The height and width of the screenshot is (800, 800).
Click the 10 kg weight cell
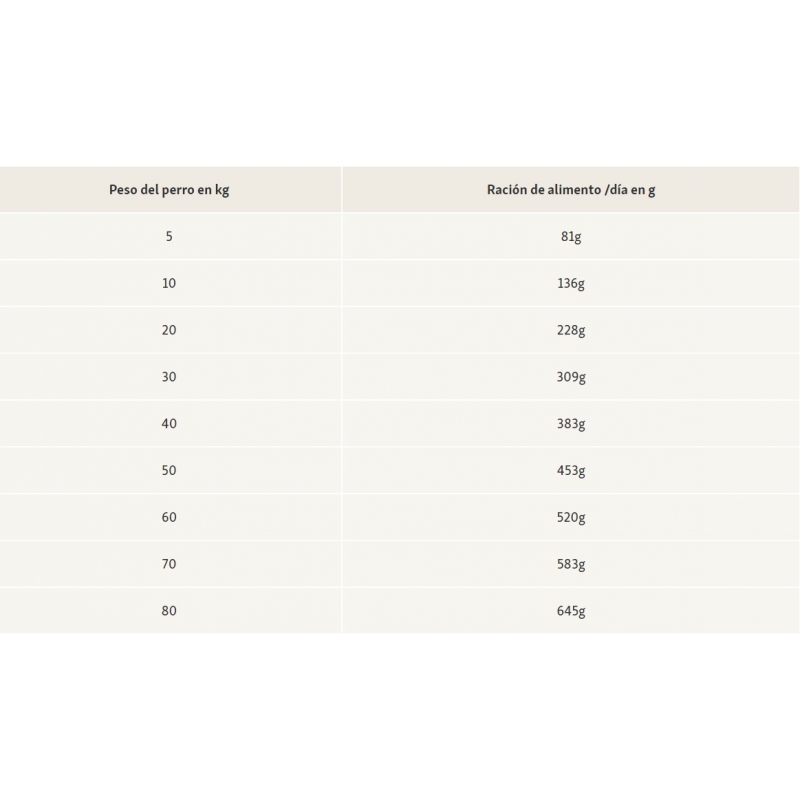tap(169, 284)
